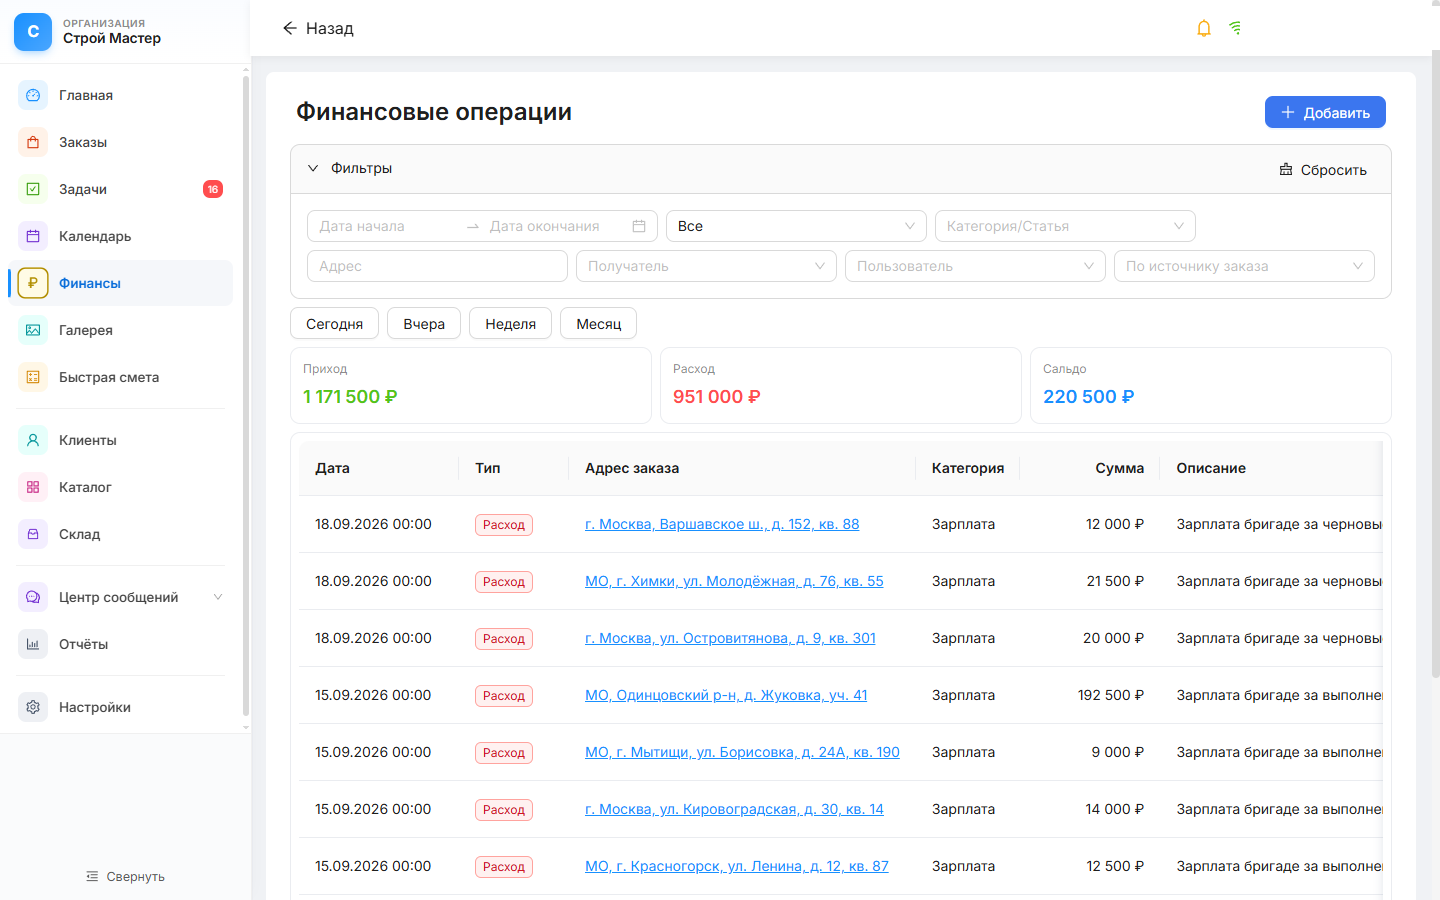Select the Неделя period filter
The image size is (1440, 900).
pos(510,324)
